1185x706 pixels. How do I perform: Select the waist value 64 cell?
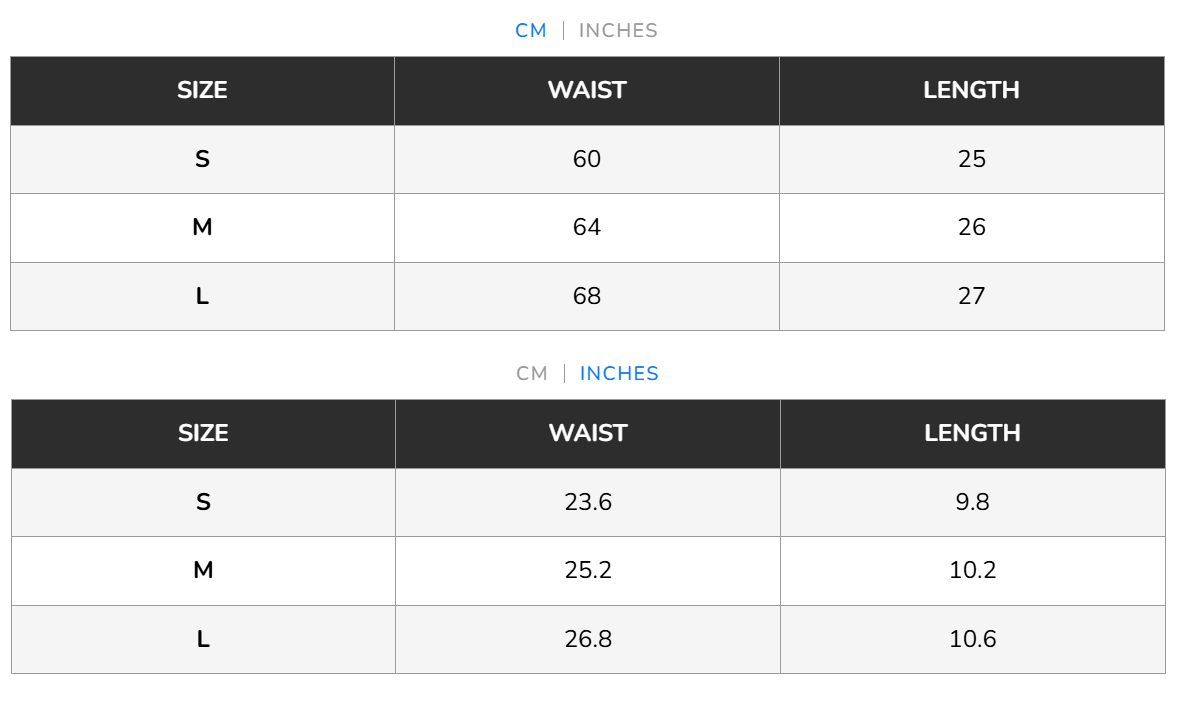(587, 227)
